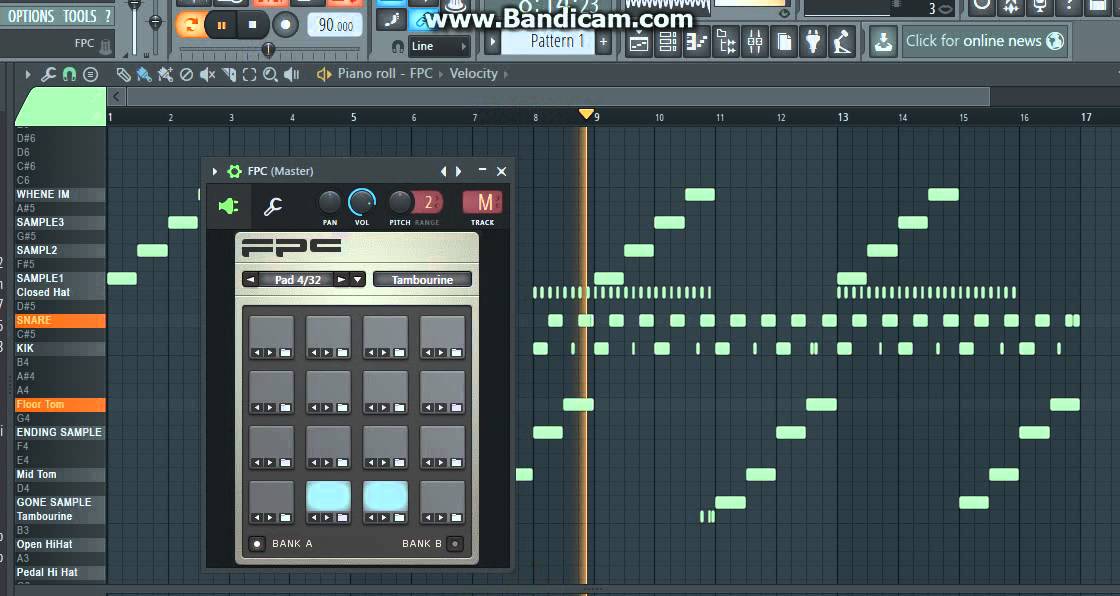Click the piano roll magnet snap icon
This screenshot has height=596, width=1120.
69,74
